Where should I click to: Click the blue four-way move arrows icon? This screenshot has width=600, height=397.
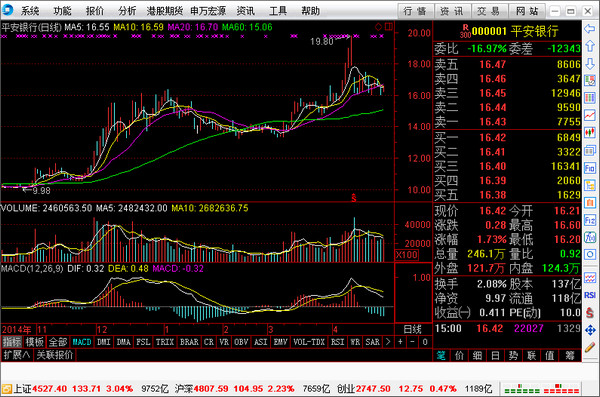click(x=590, y=330)
